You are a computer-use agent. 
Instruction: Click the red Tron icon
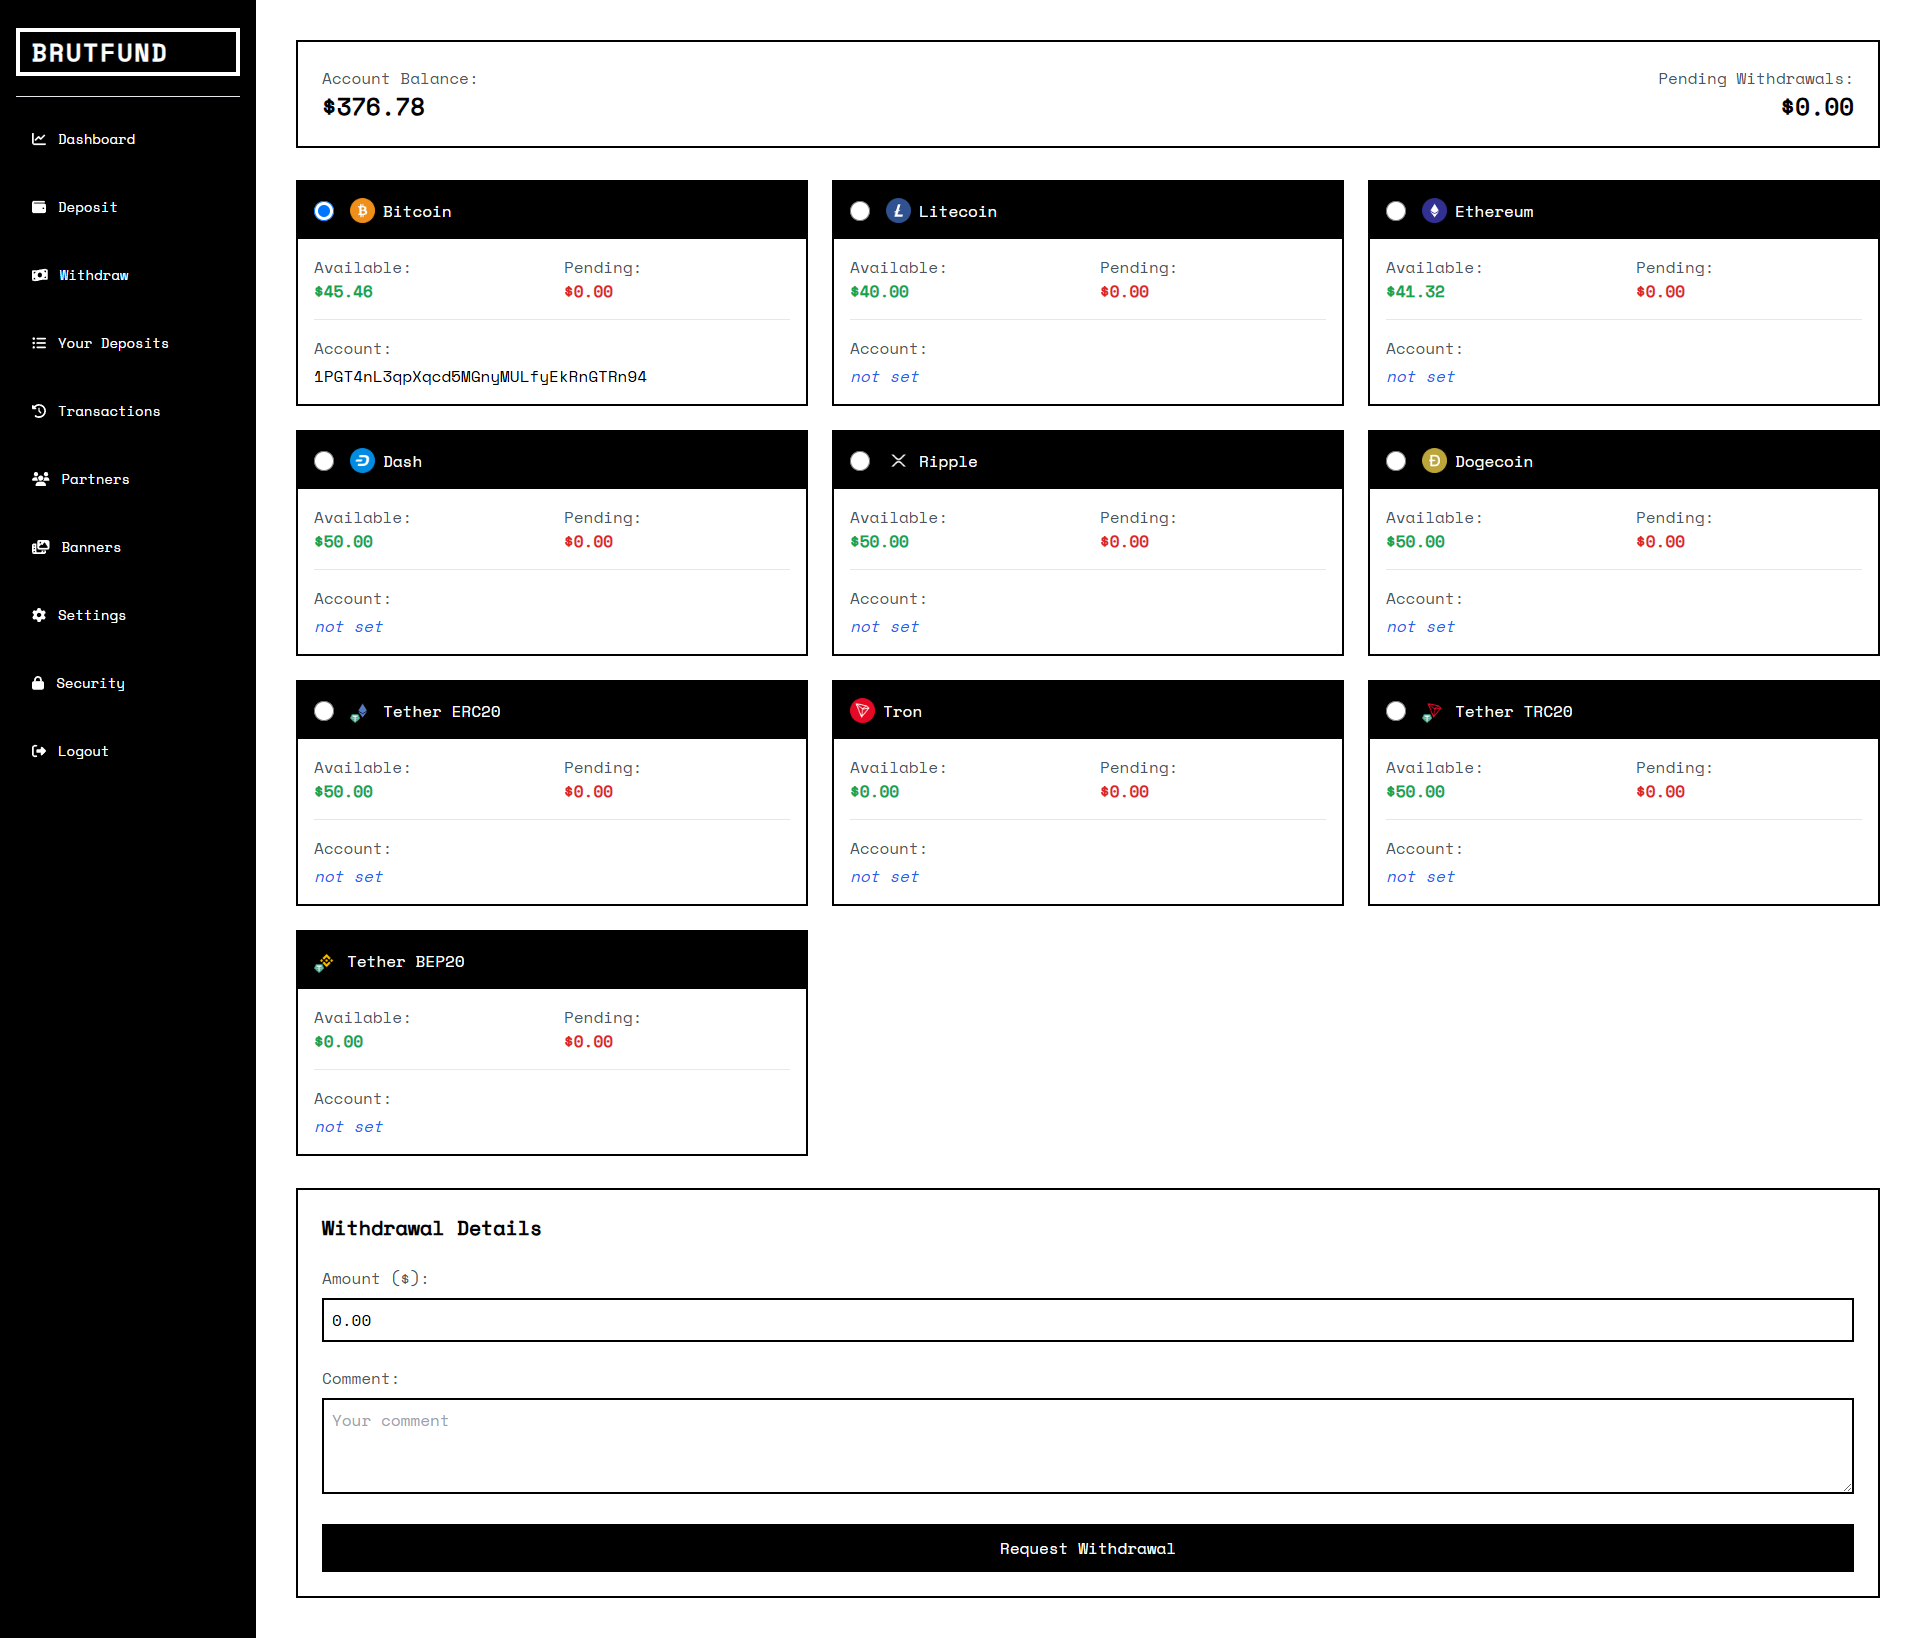click(x=862, y=711)
